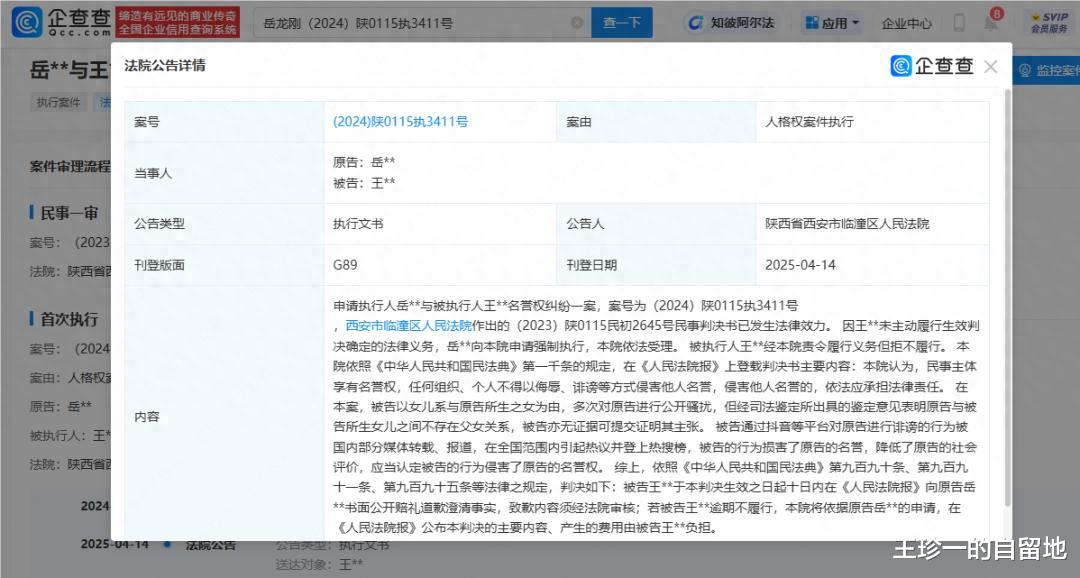Open 知彼阿尔法 from the top bar
This screenshot has height=578, width=1080.
(731, 23)
